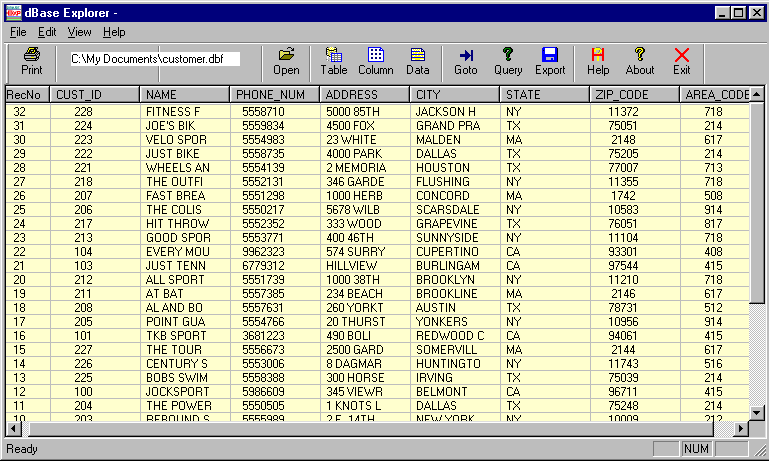Click city cell BROOKLINE
Image resolution: width=769 pixels, height=461 pixels.
pyautogui.click(x=455, y=294)
